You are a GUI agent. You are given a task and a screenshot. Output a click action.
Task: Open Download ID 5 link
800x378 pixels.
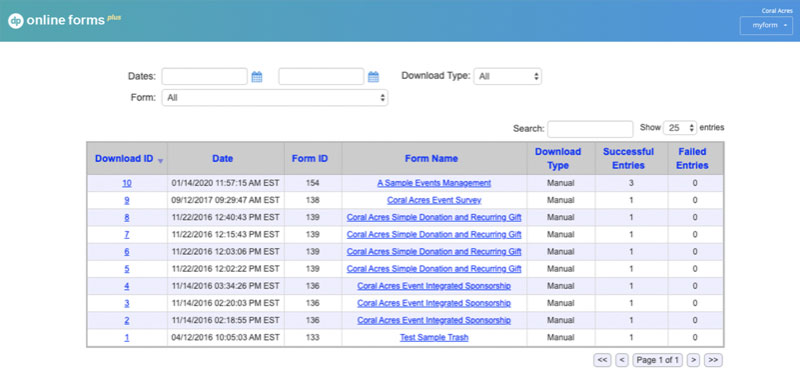coord(127,269)
